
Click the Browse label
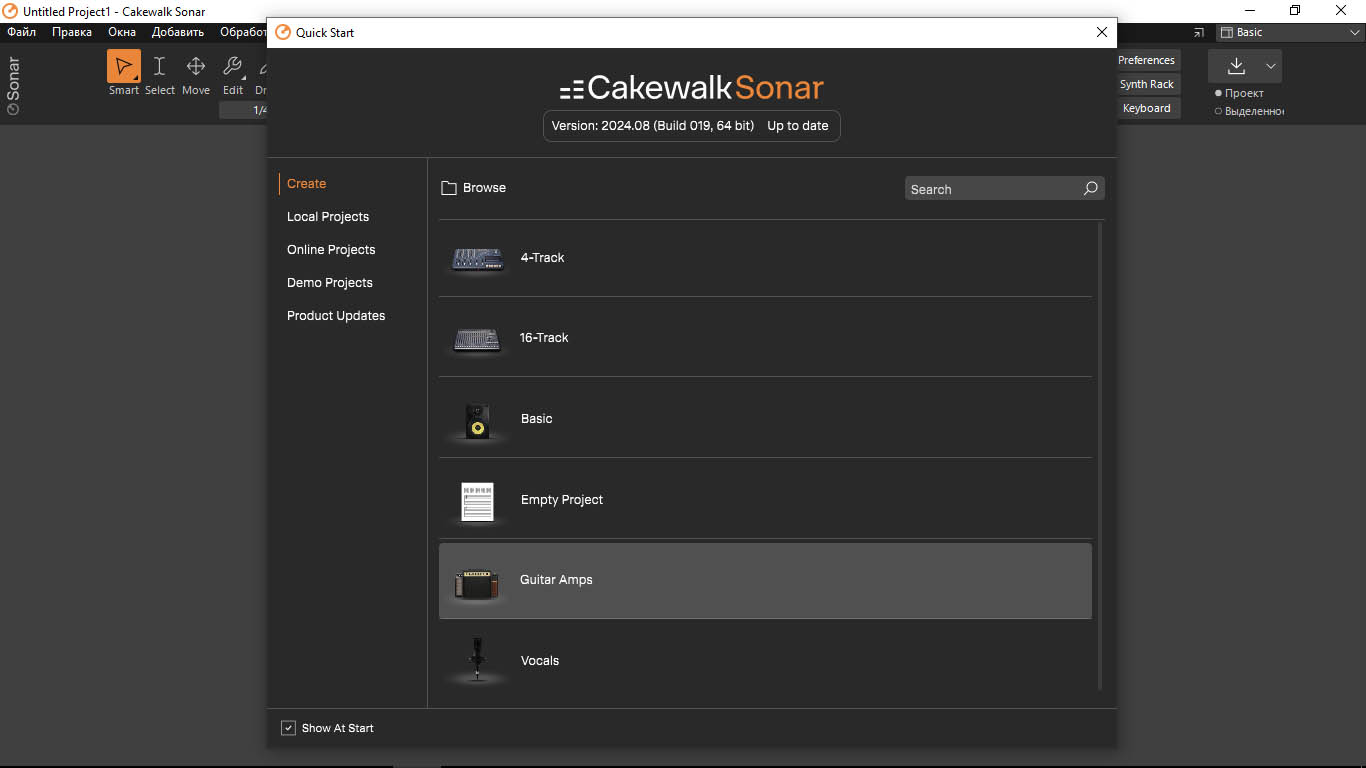tap(484, 188)
